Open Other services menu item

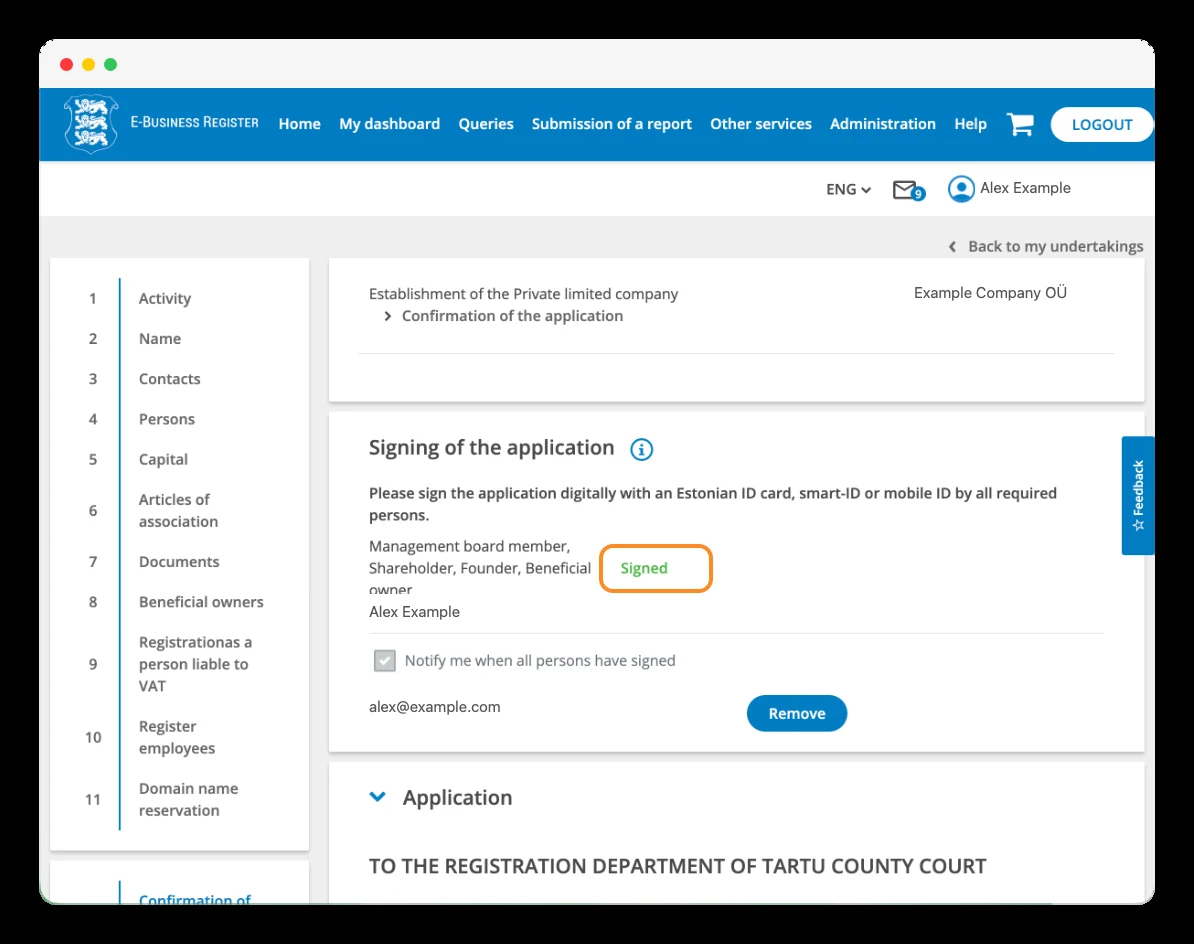point(761,124)
